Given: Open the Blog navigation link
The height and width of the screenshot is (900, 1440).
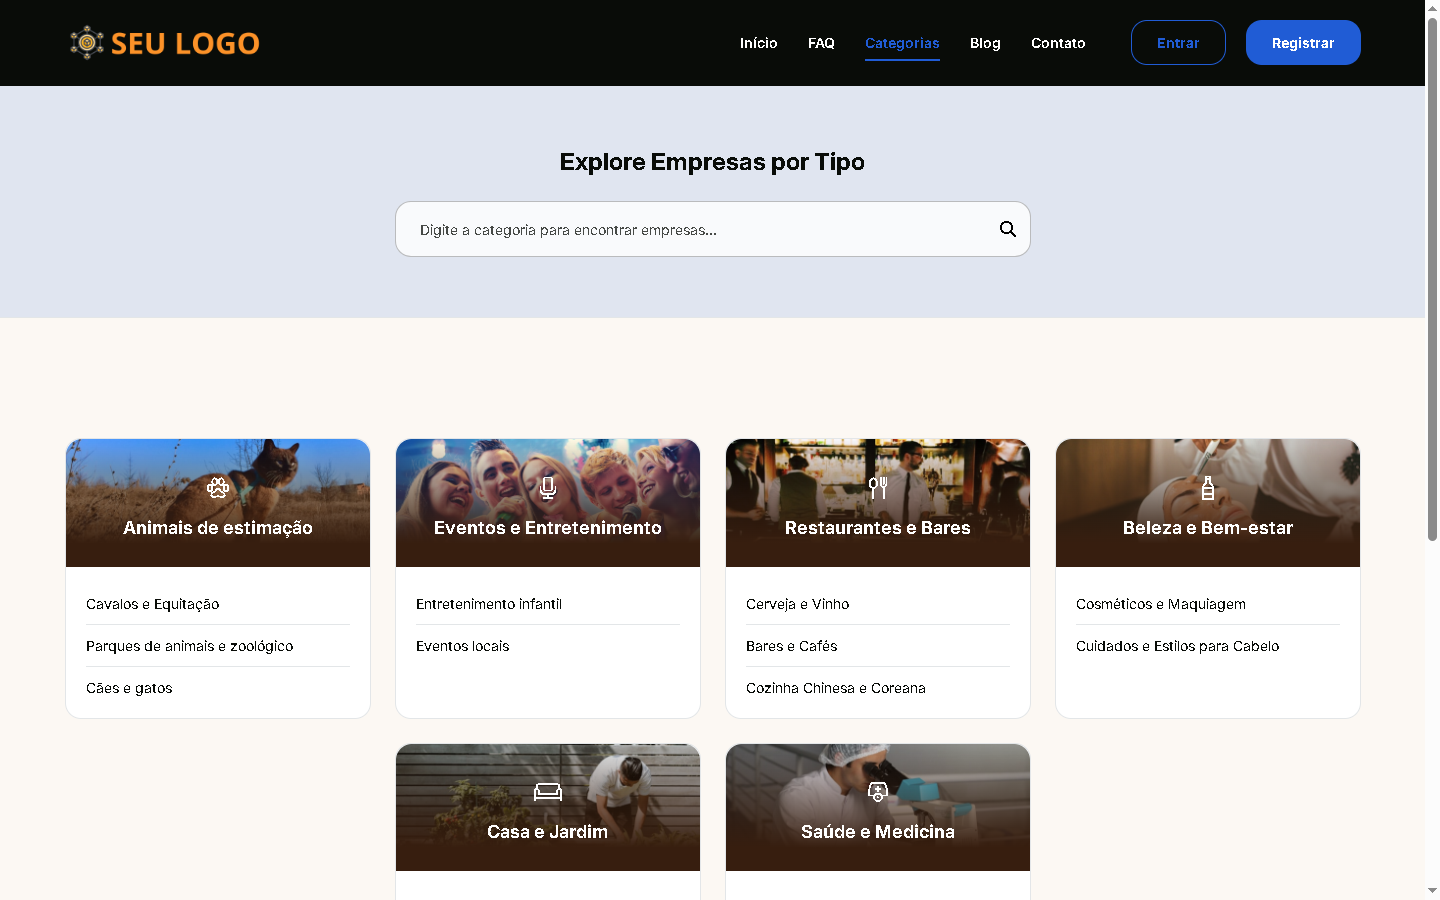Looking at the screenshot, I should point(985,43).
